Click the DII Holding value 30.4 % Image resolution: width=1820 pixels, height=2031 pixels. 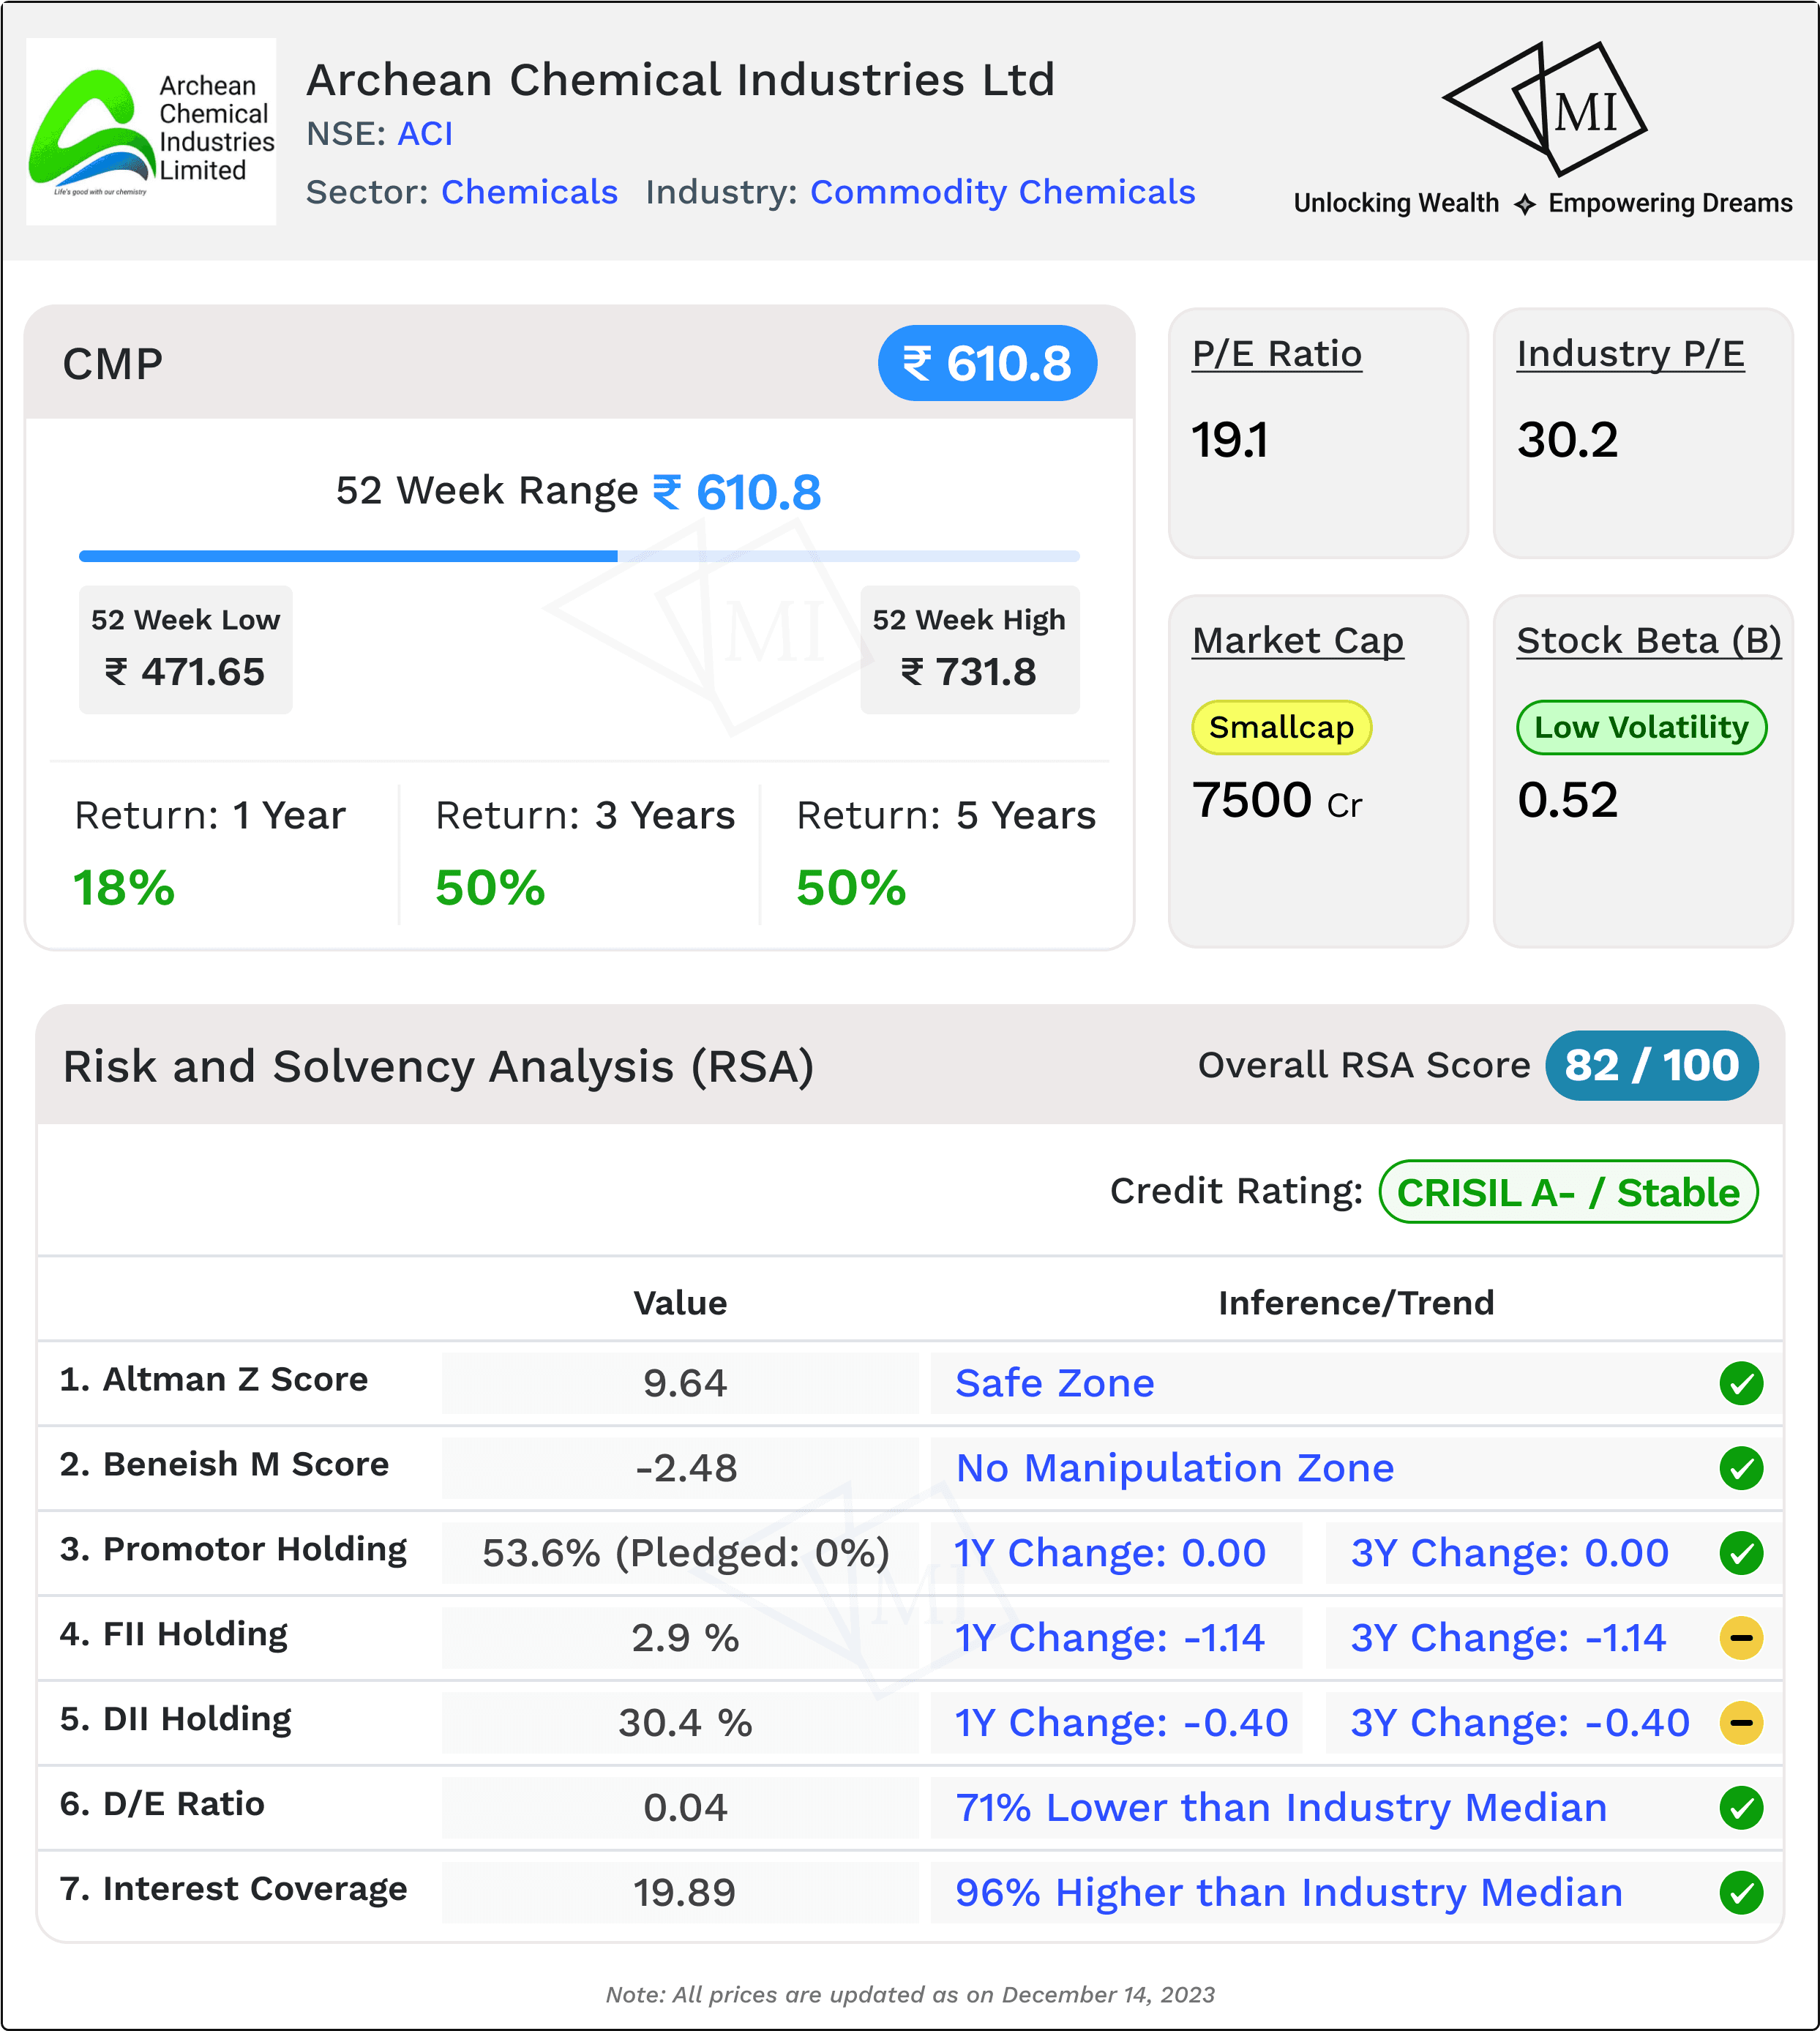[x=685, y=1723]
